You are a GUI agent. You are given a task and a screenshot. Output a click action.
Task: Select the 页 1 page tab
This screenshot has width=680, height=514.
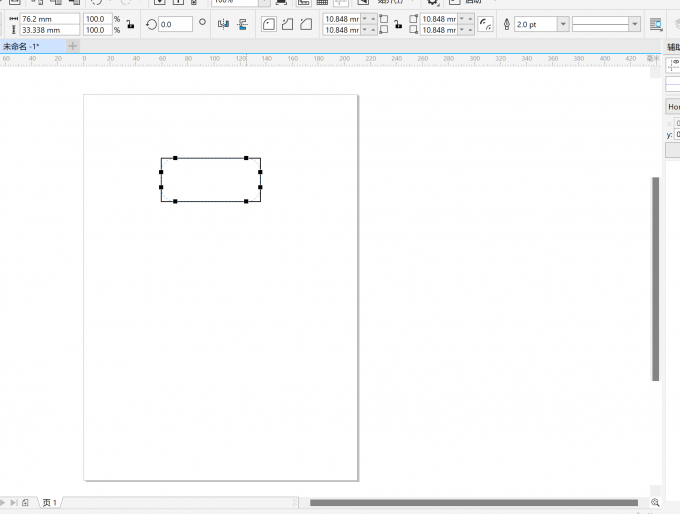coord(49,502)
